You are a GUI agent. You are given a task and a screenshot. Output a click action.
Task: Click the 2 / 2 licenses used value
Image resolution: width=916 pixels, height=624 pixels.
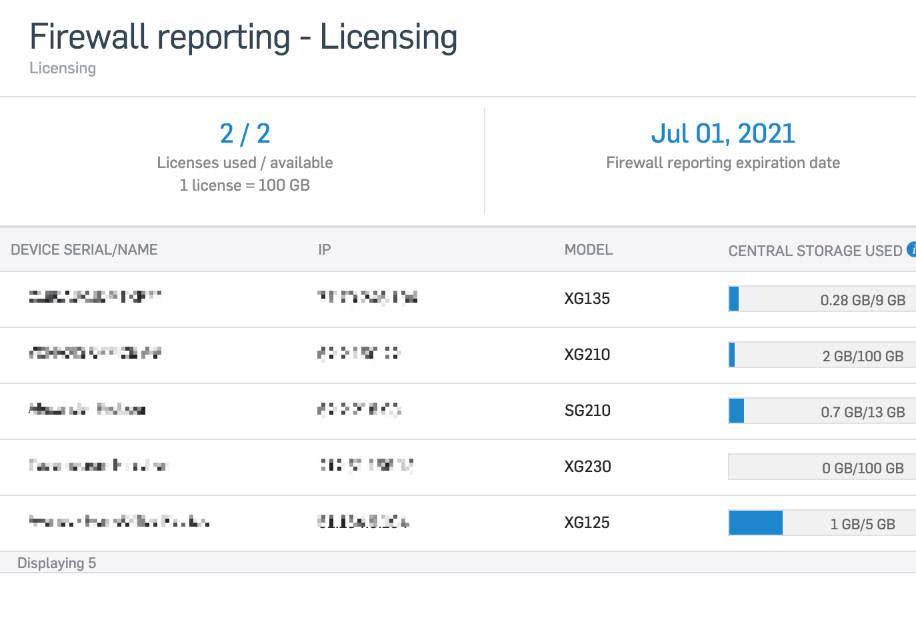click(245, 134)
